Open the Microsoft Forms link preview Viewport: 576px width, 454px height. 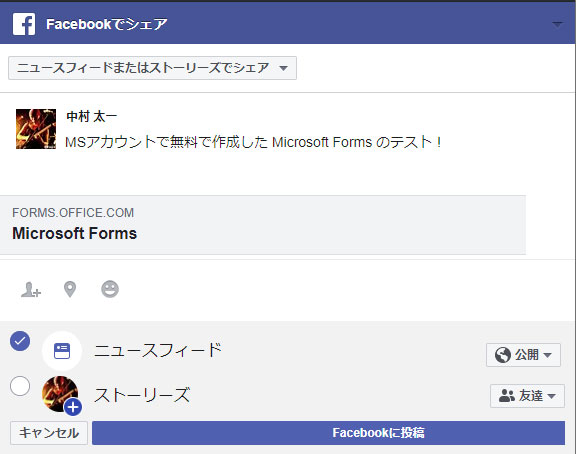coord(263,225)
